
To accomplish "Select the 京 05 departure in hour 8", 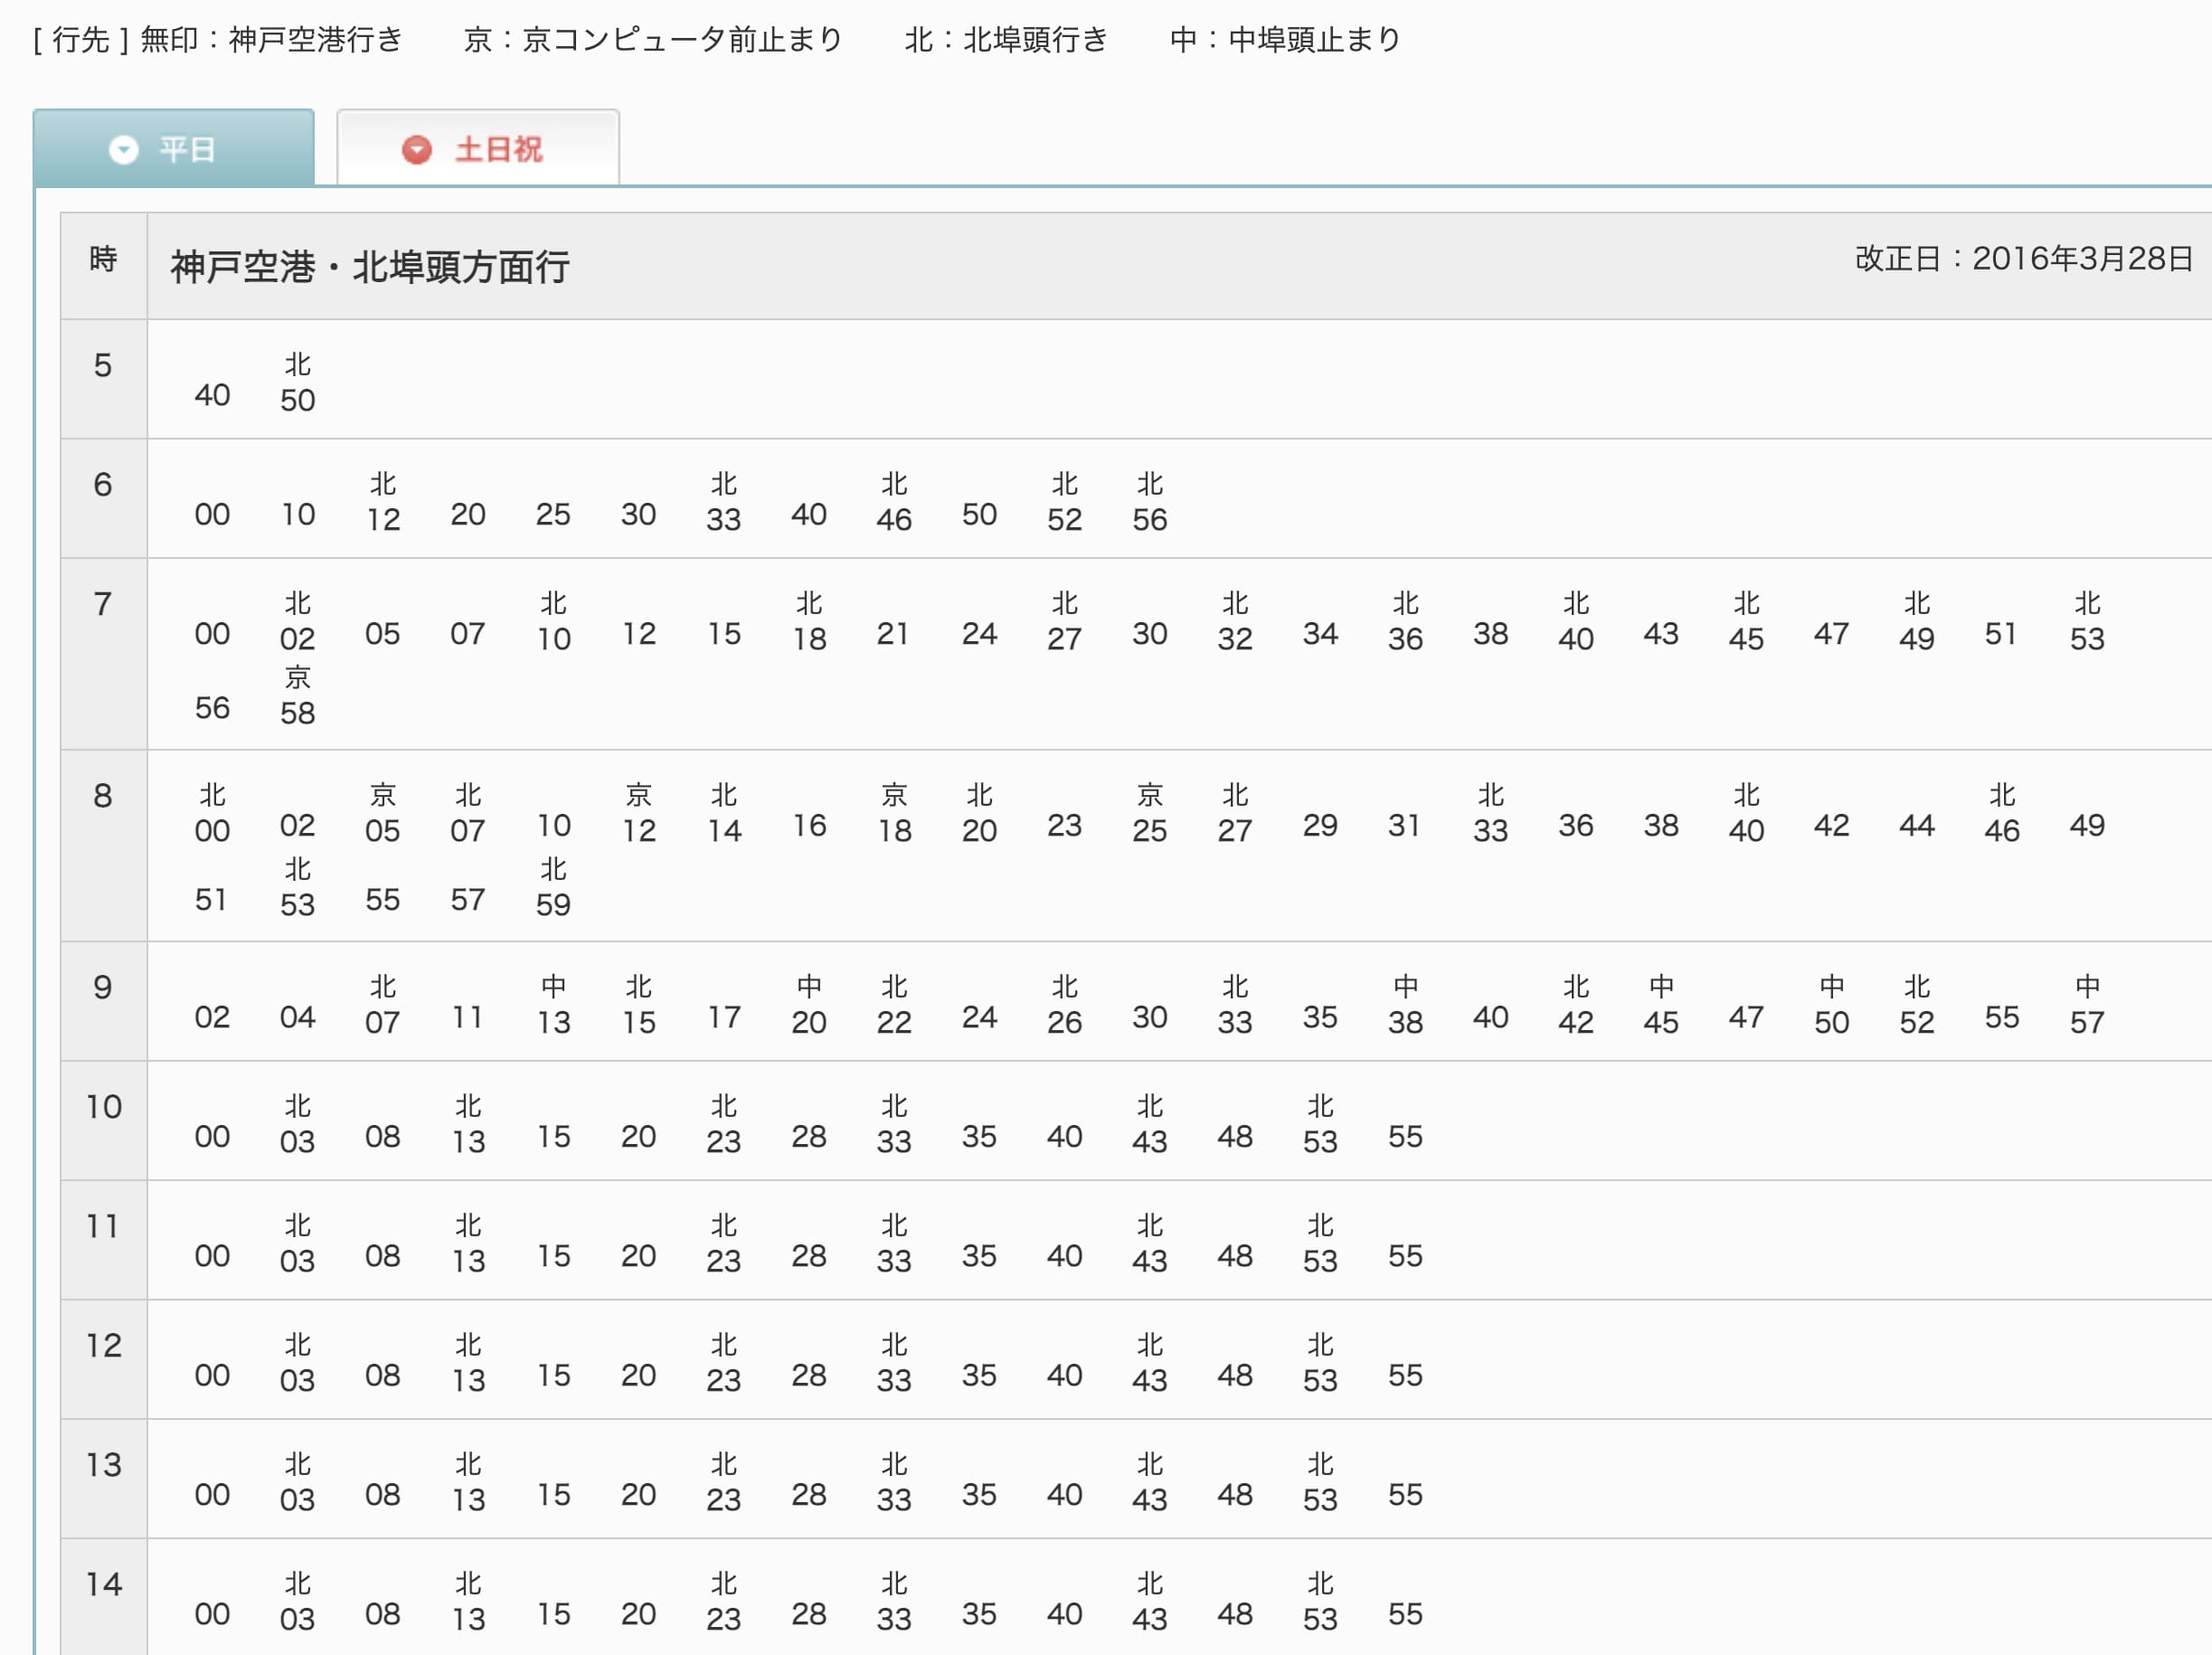I will 383,813.
